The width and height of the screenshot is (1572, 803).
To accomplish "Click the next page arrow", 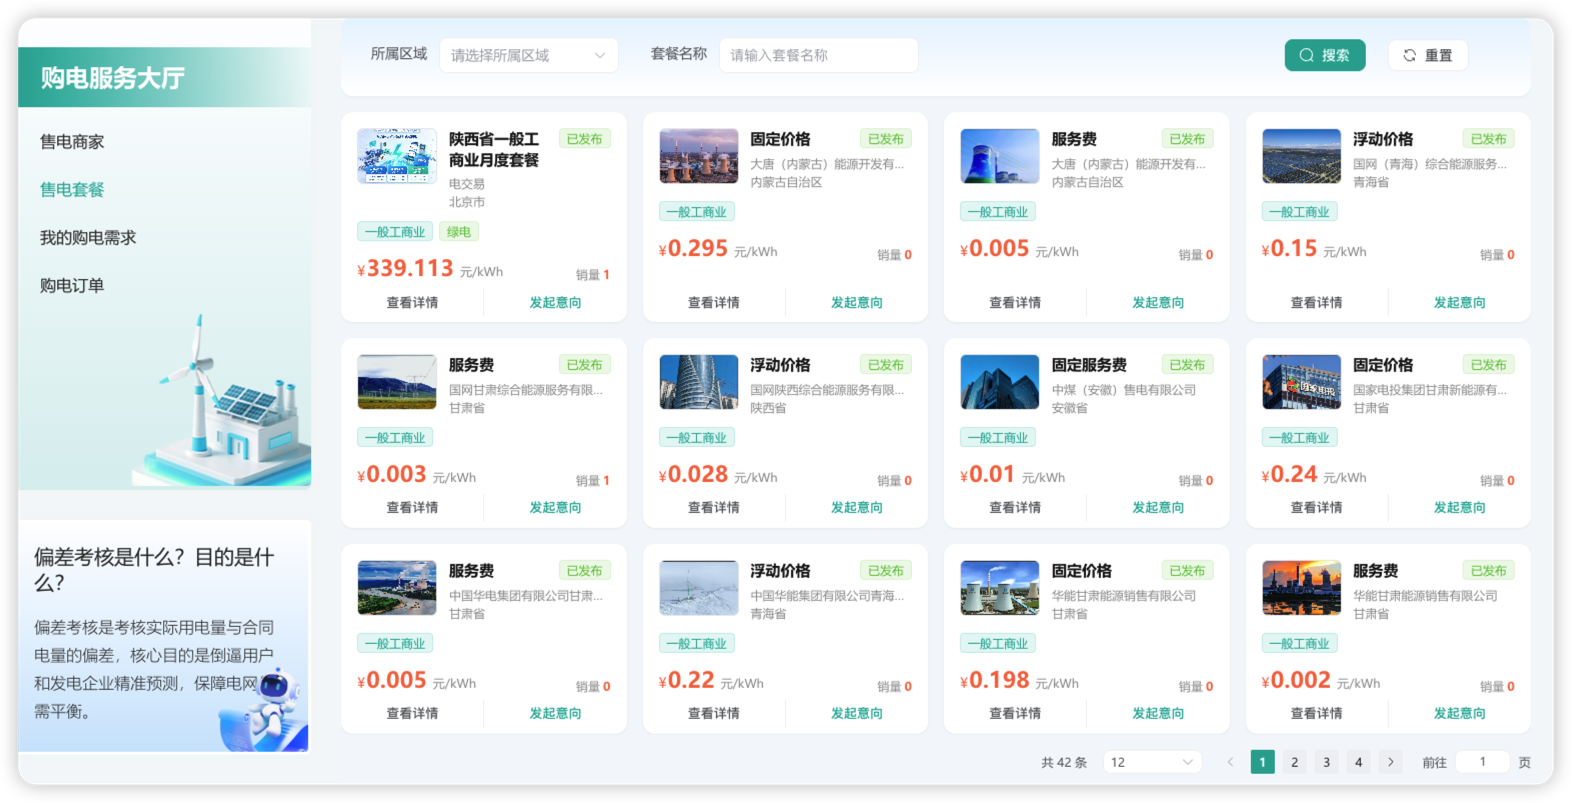I will click(1391, 762).
